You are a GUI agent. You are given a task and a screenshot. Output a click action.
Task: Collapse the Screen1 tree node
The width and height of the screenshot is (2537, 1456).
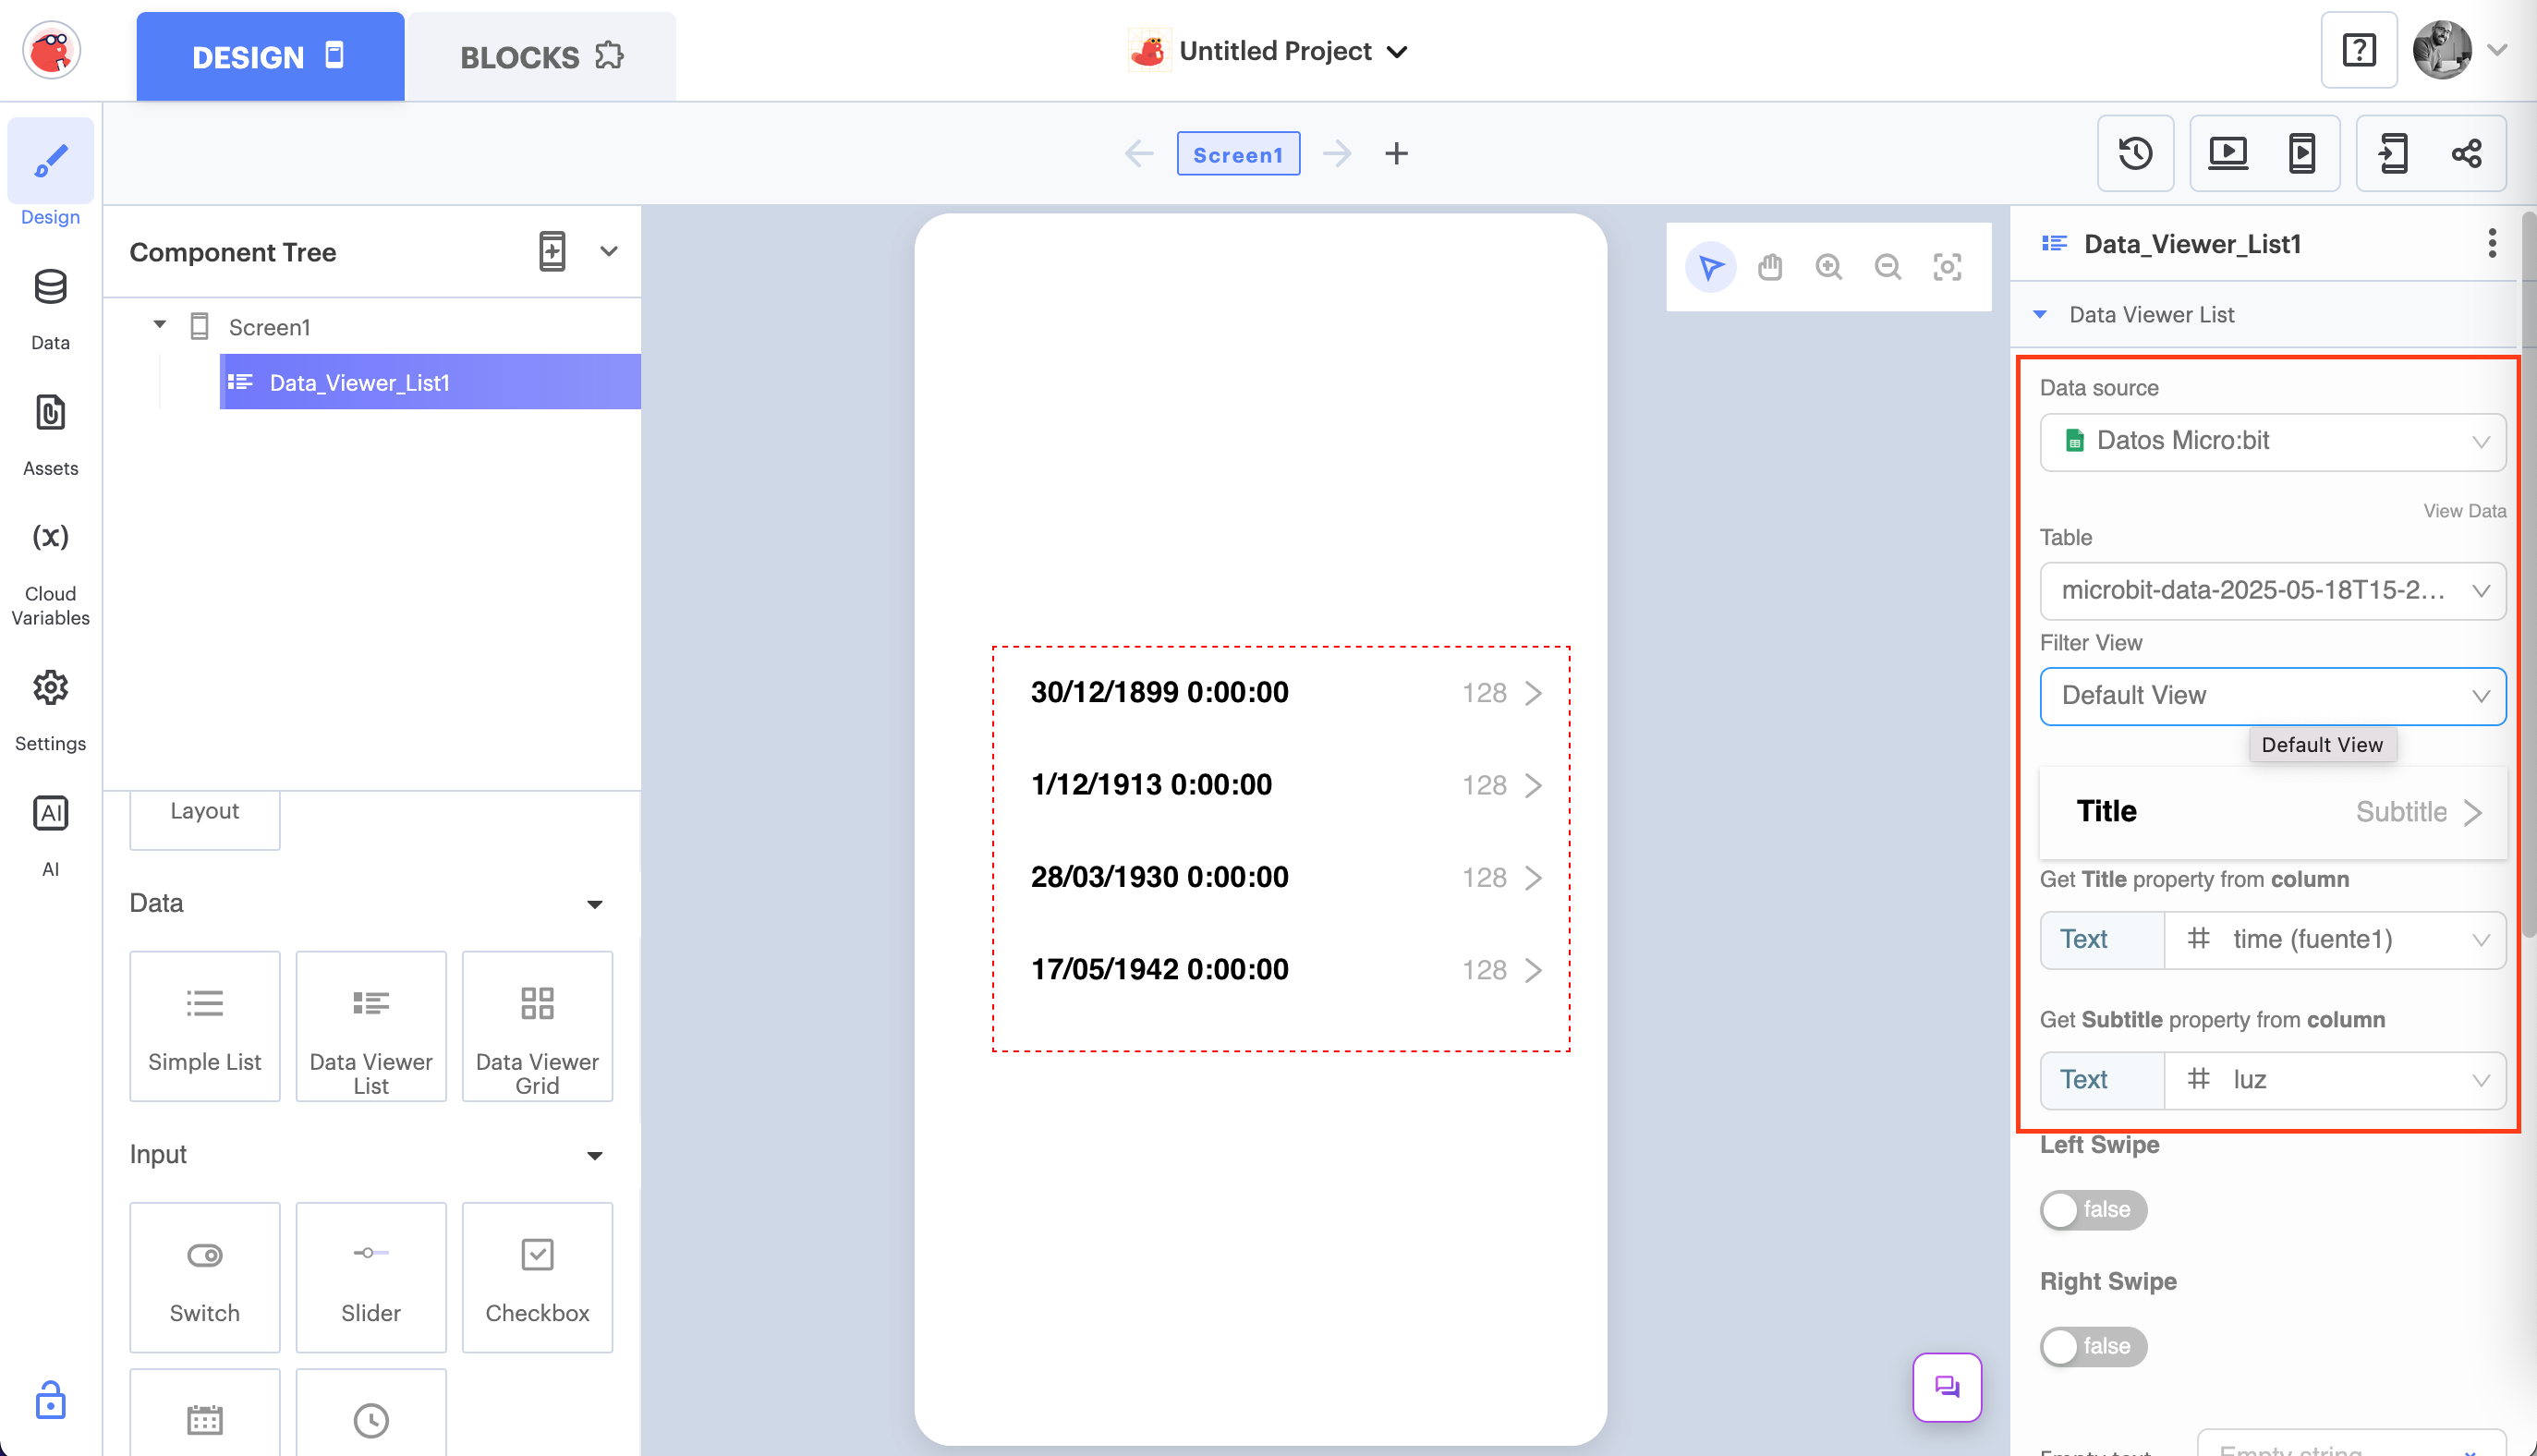click(x=159, y=325)
